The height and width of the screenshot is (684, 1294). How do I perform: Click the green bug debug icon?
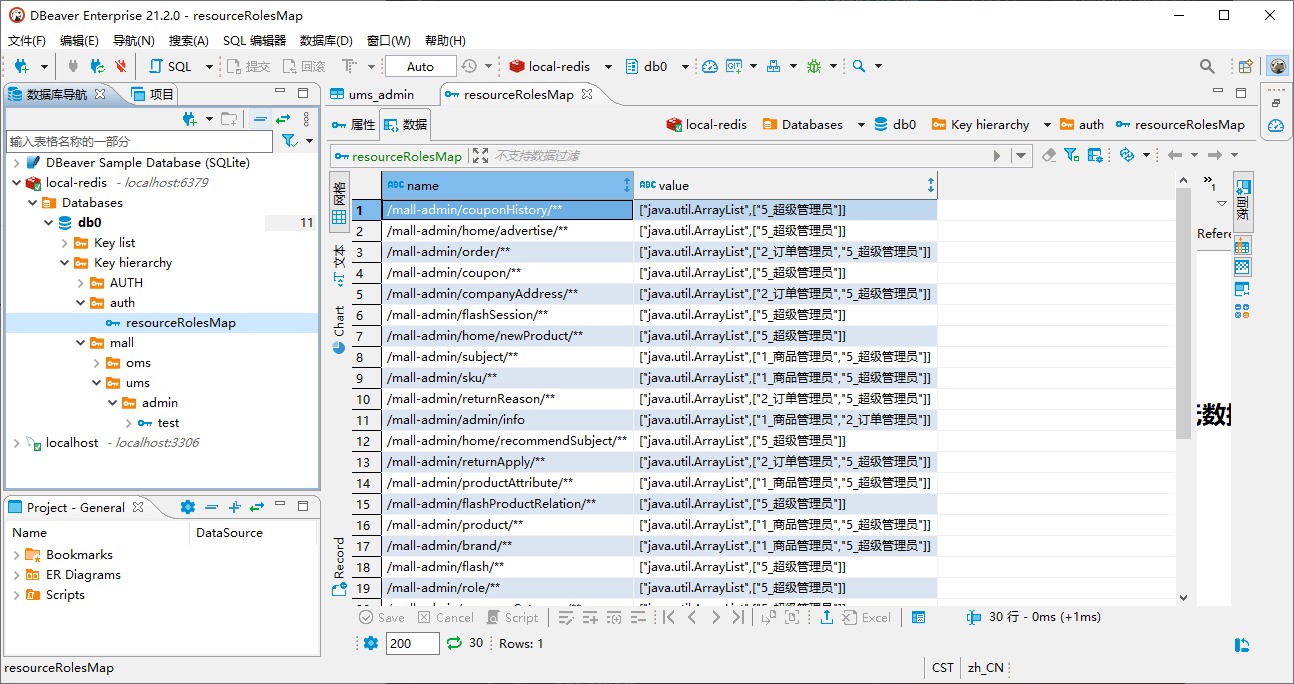(x=814, y=66)
